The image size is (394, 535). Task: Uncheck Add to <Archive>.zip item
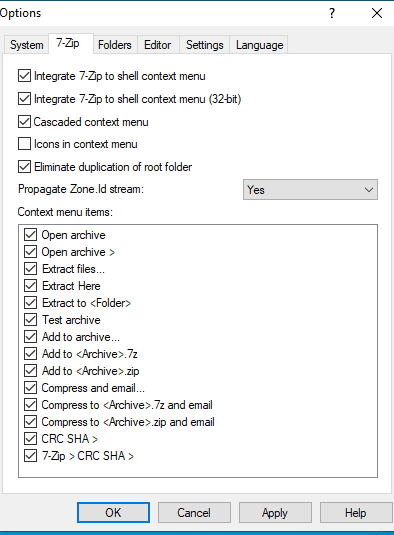click(x=30, y=371)
